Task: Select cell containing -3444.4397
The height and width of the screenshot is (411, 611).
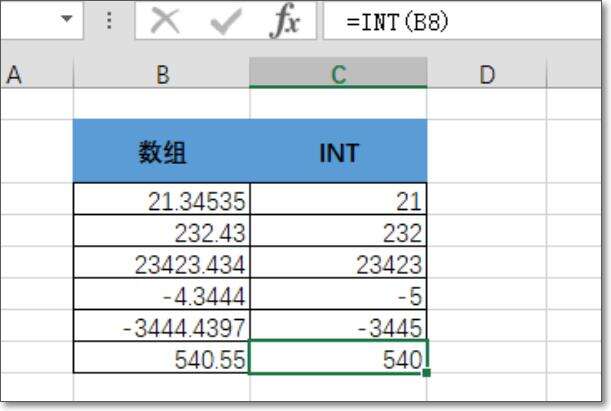Action: (x=162, y=326)
